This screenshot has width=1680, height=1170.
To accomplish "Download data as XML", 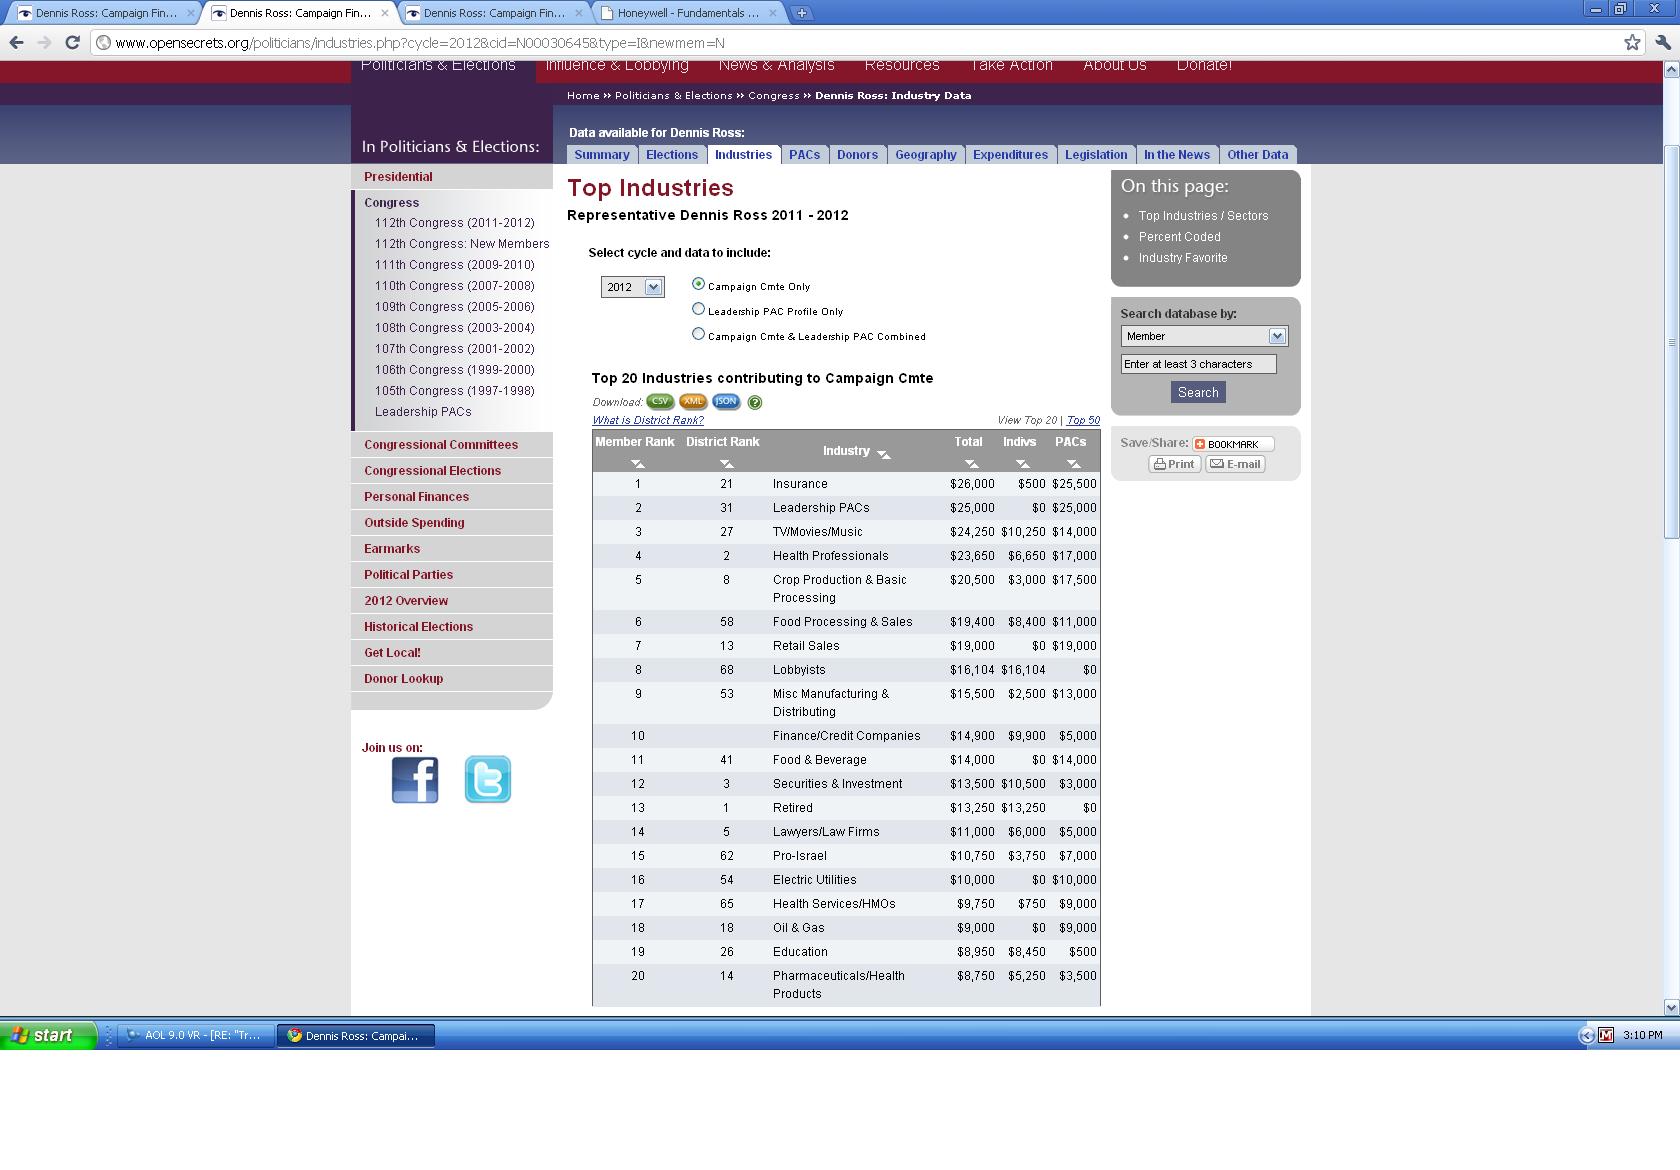I will [x=693, y=402].
